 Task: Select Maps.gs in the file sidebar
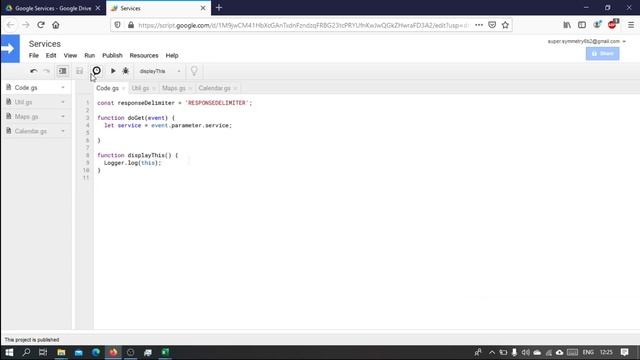coord(26,117)
